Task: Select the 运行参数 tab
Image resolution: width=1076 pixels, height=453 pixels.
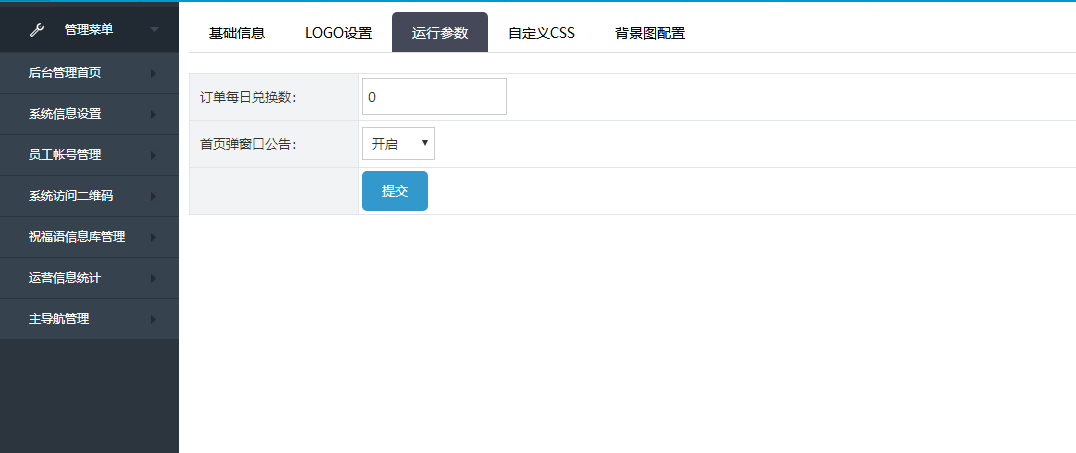Action: tap(440, 32)
